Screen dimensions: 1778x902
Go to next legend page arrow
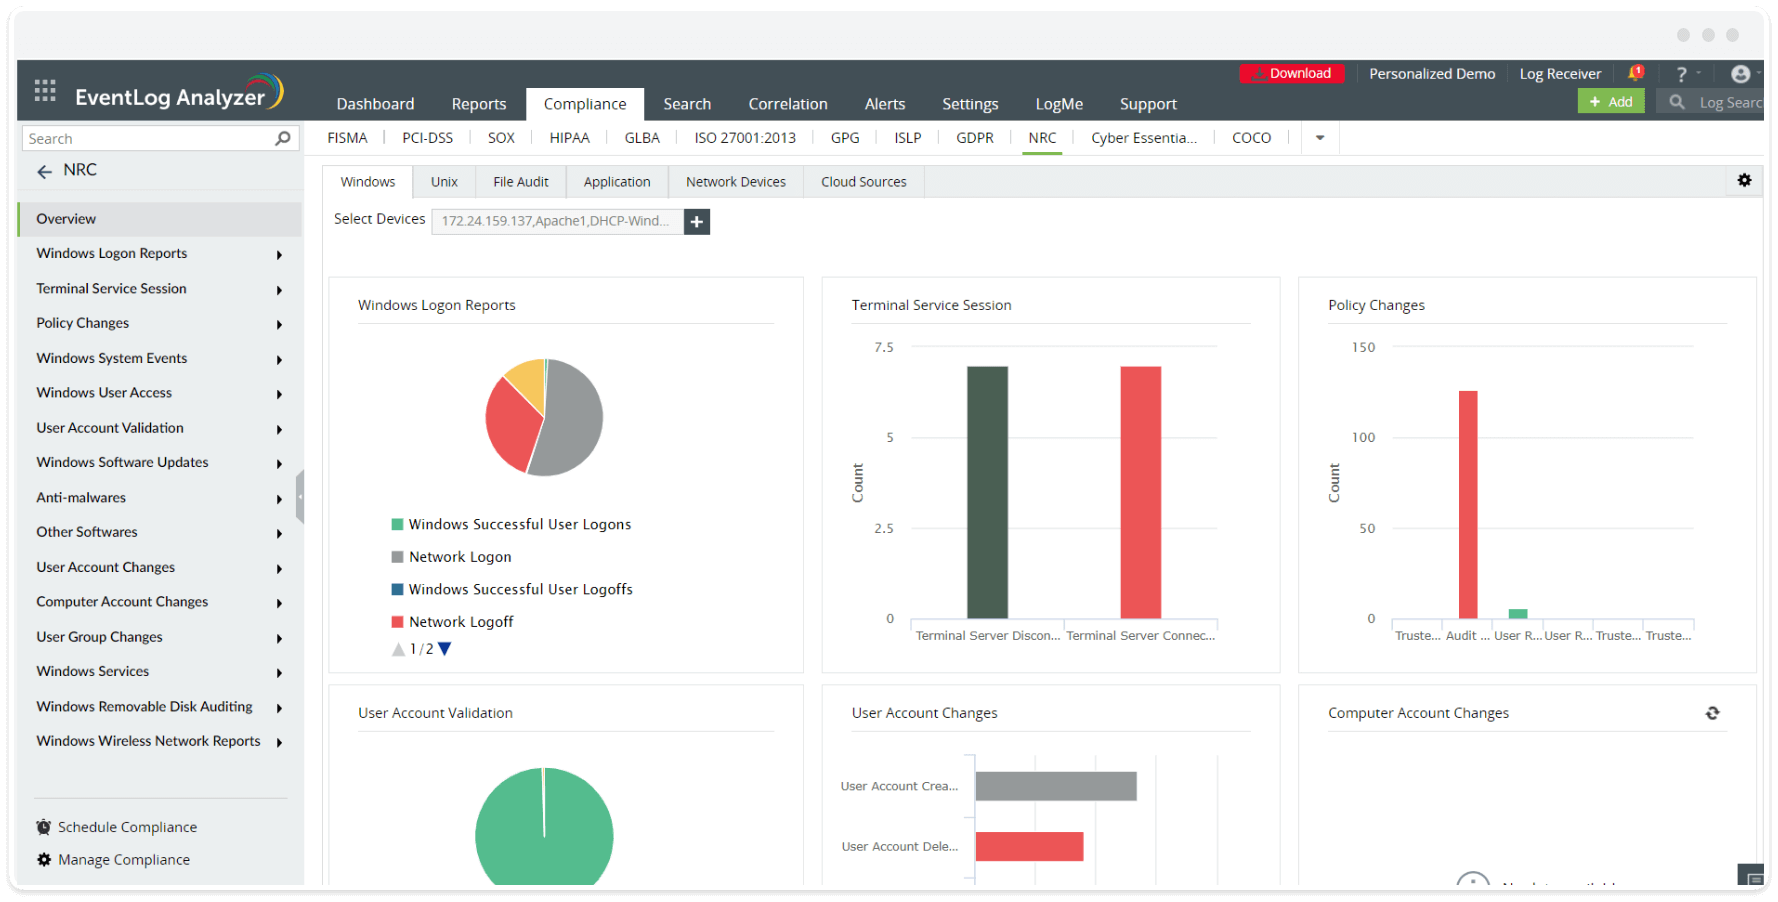click(x=445, y=649)
